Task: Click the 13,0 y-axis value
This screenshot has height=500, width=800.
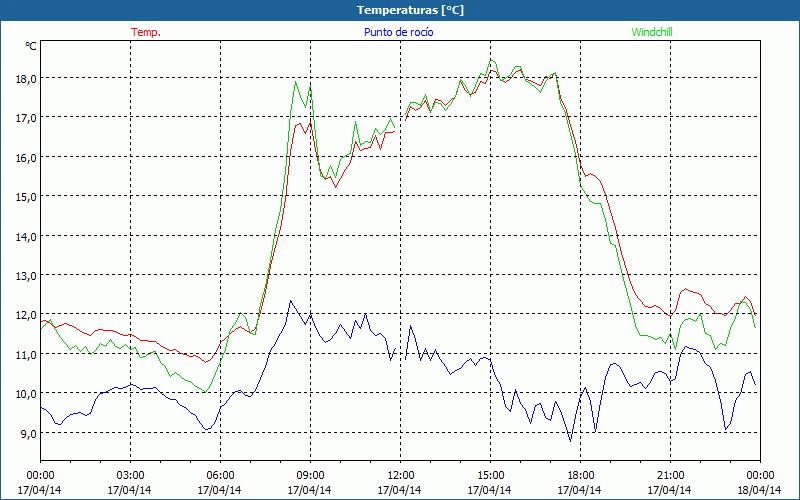Action: (27, 276)
